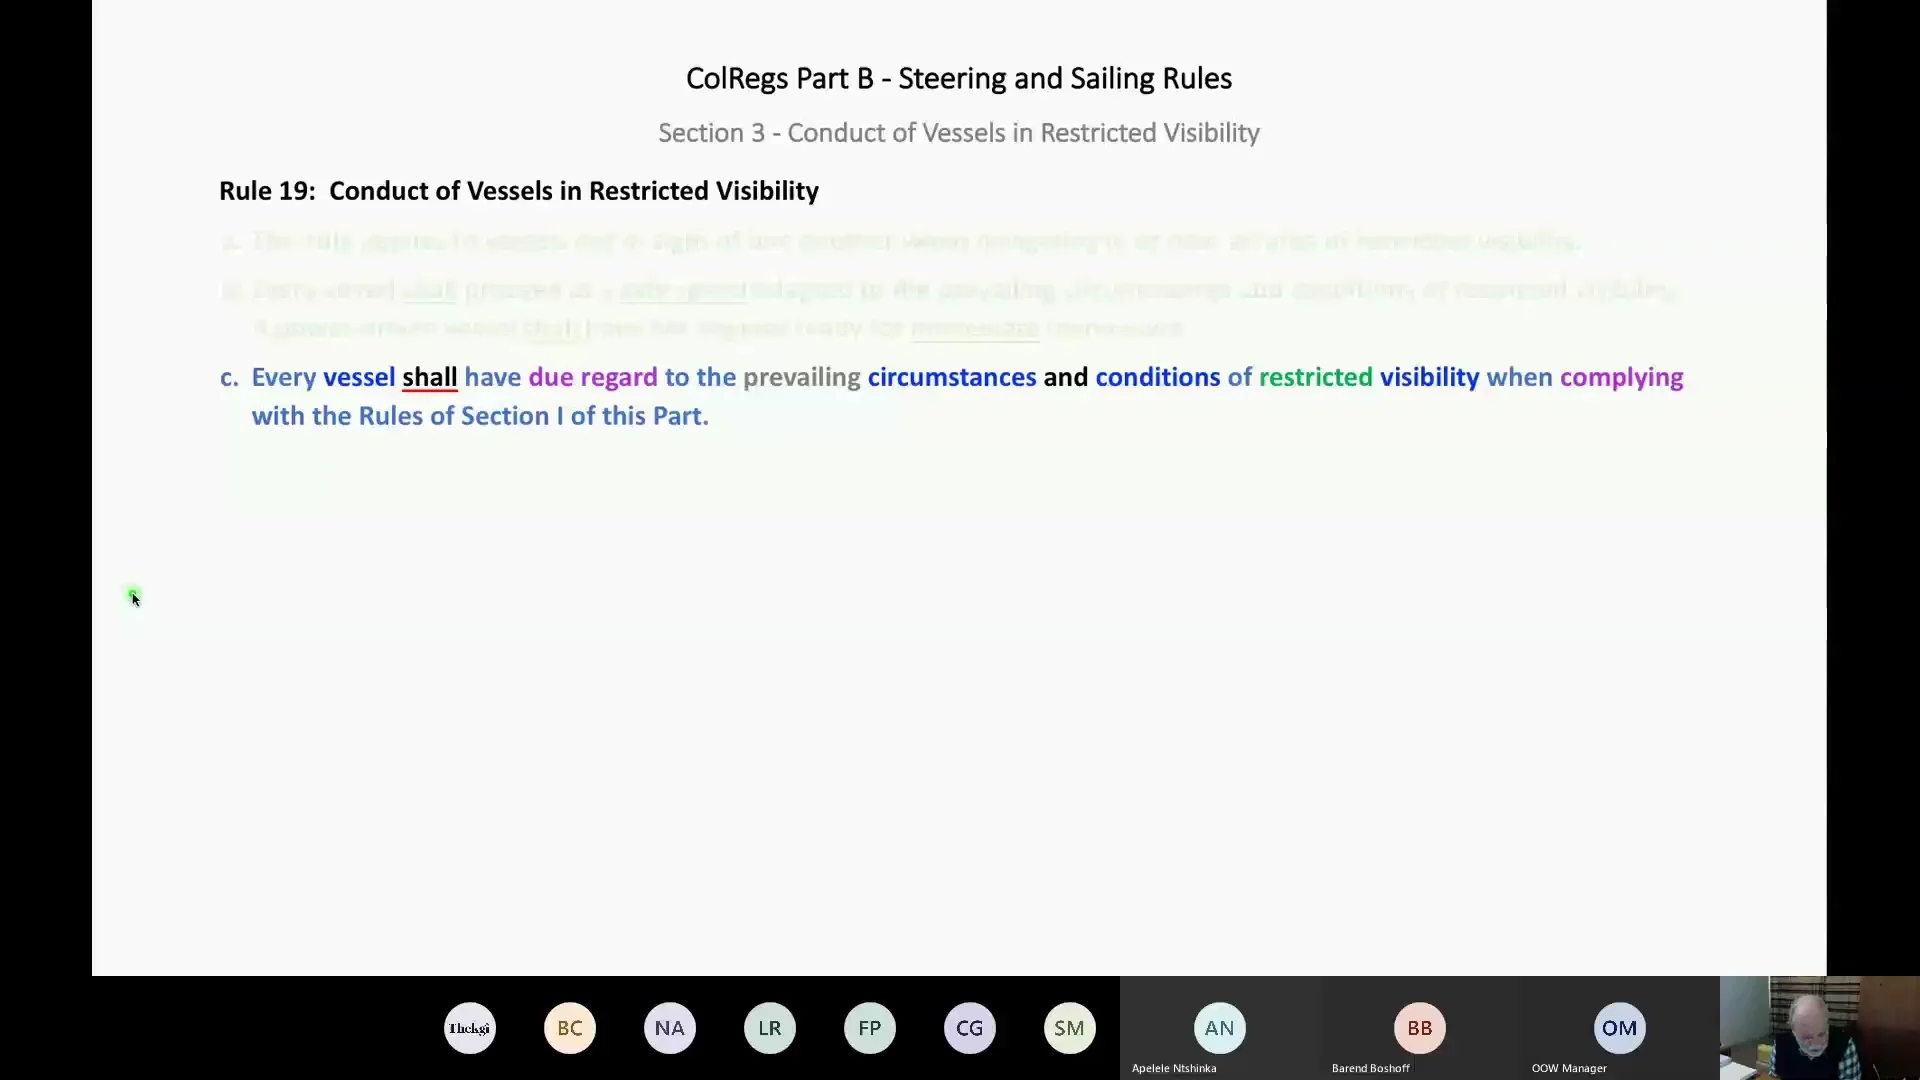
Task: Click the LR attendee icon
Action: point(769,1028)
